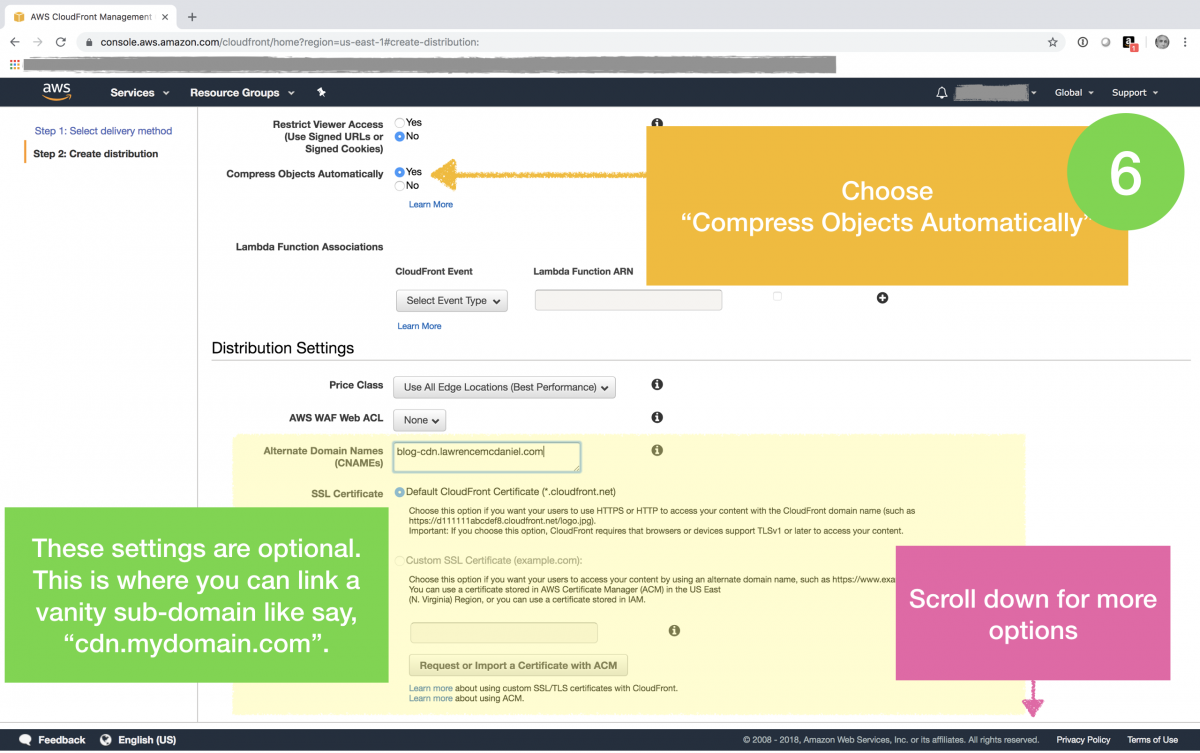Add a Lambda association with the plus icon
The width and height of the screenshot is (1200, 753).
[x=882, y=297]
